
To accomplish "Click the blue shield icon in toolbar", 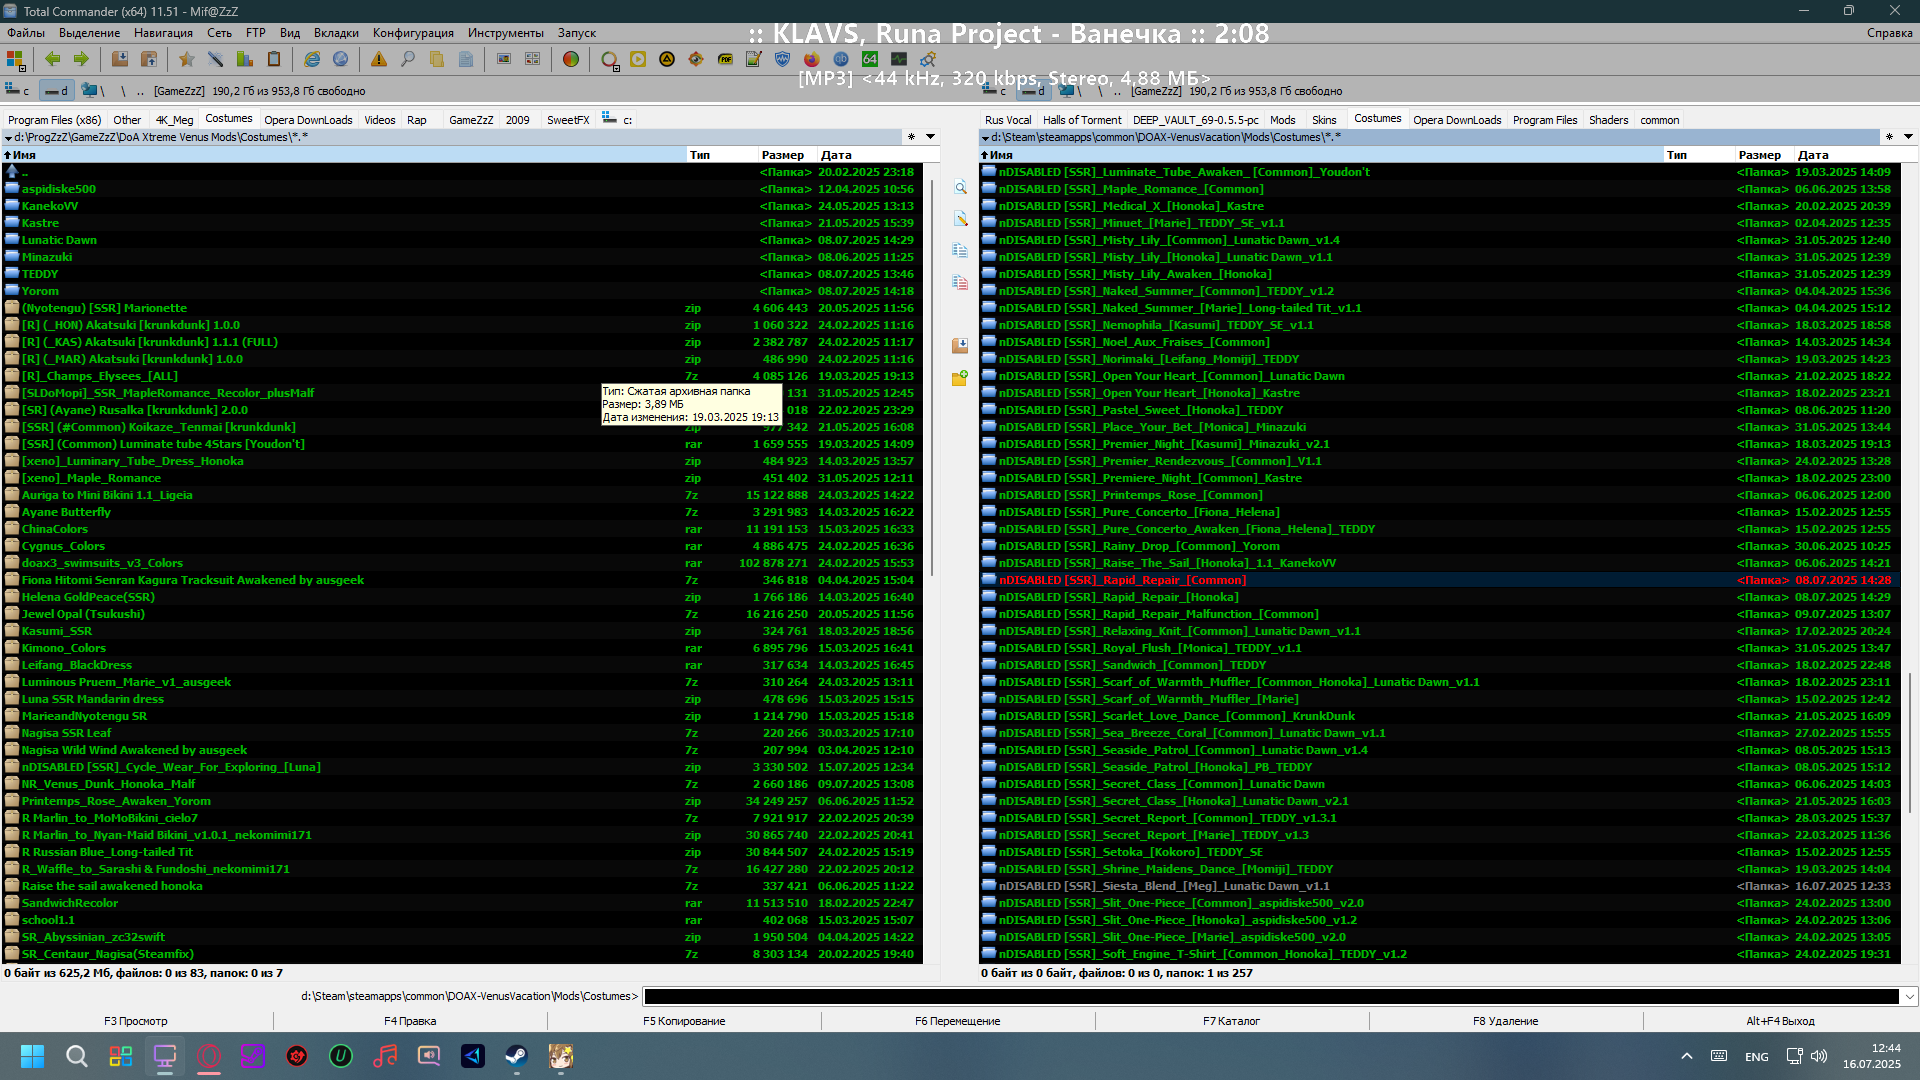I will click(x=783, y=59).
